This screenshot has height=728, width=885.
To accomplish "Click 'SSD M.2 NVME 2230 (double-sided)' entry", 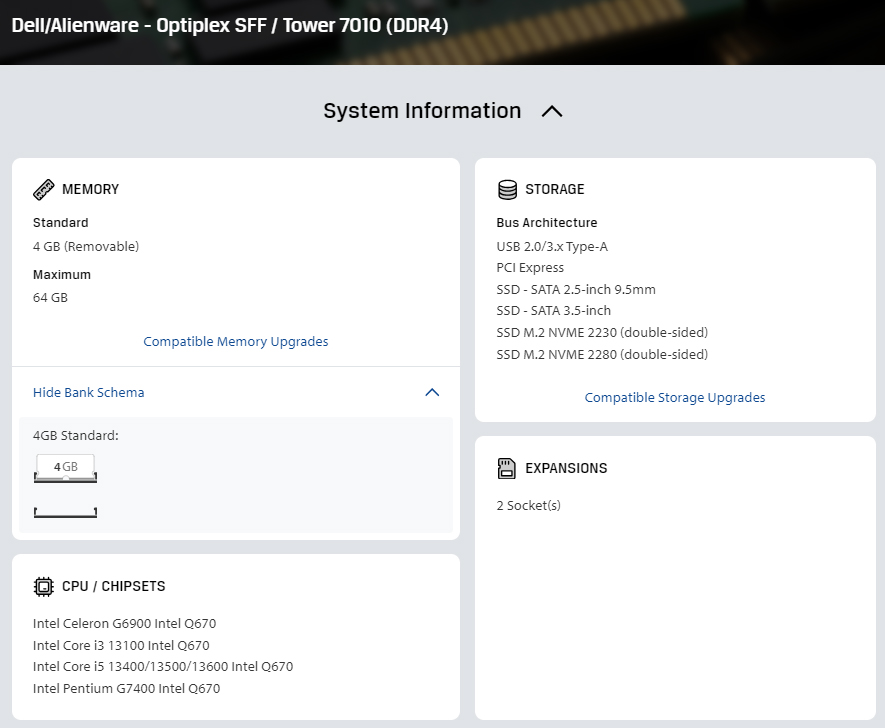I will 602,332.
